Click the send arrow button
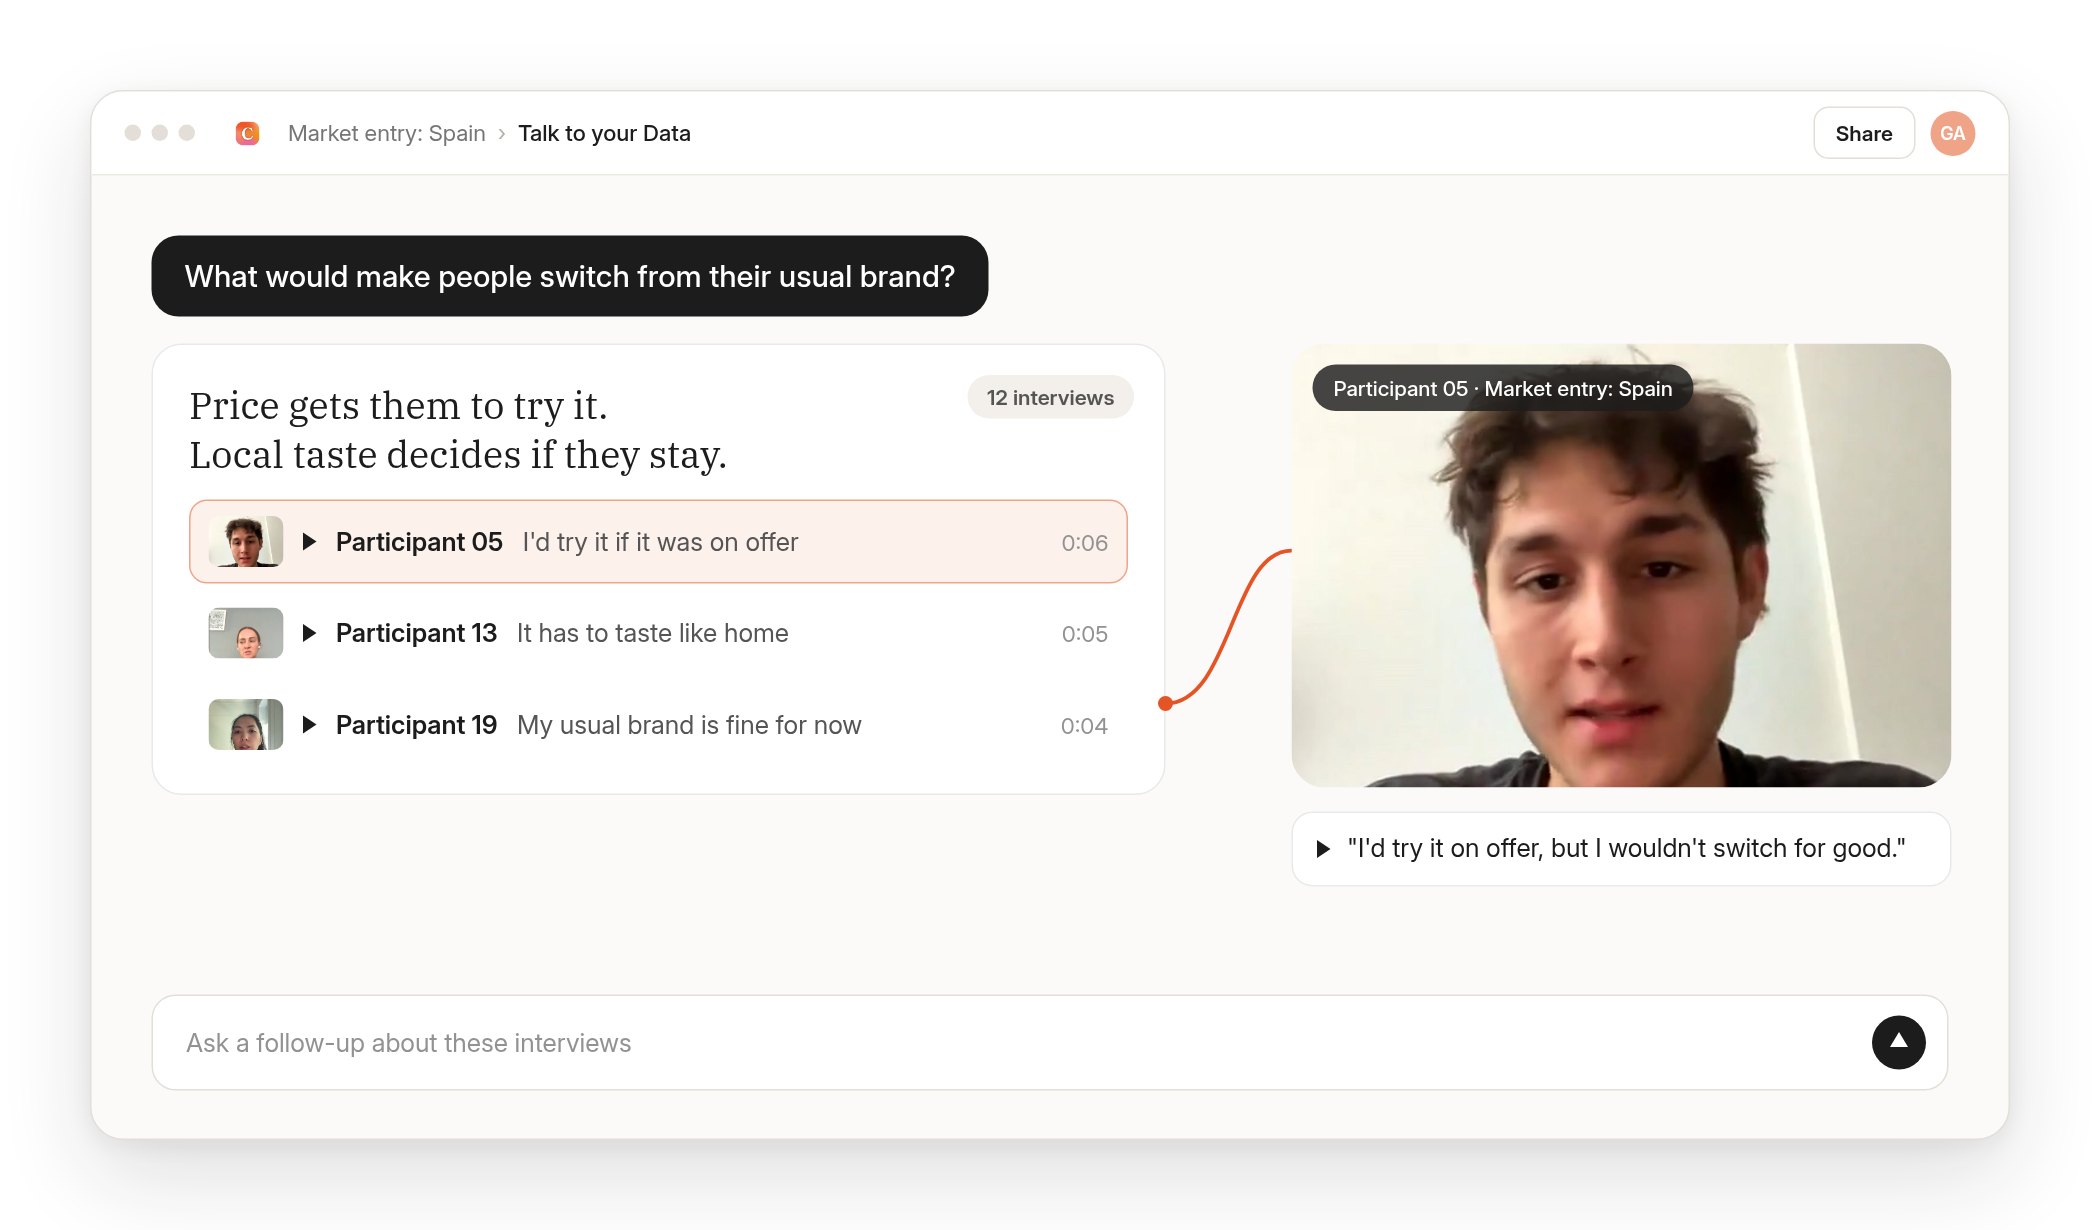The height and width of the screenshot is (1230, 2100). 1898,1042
